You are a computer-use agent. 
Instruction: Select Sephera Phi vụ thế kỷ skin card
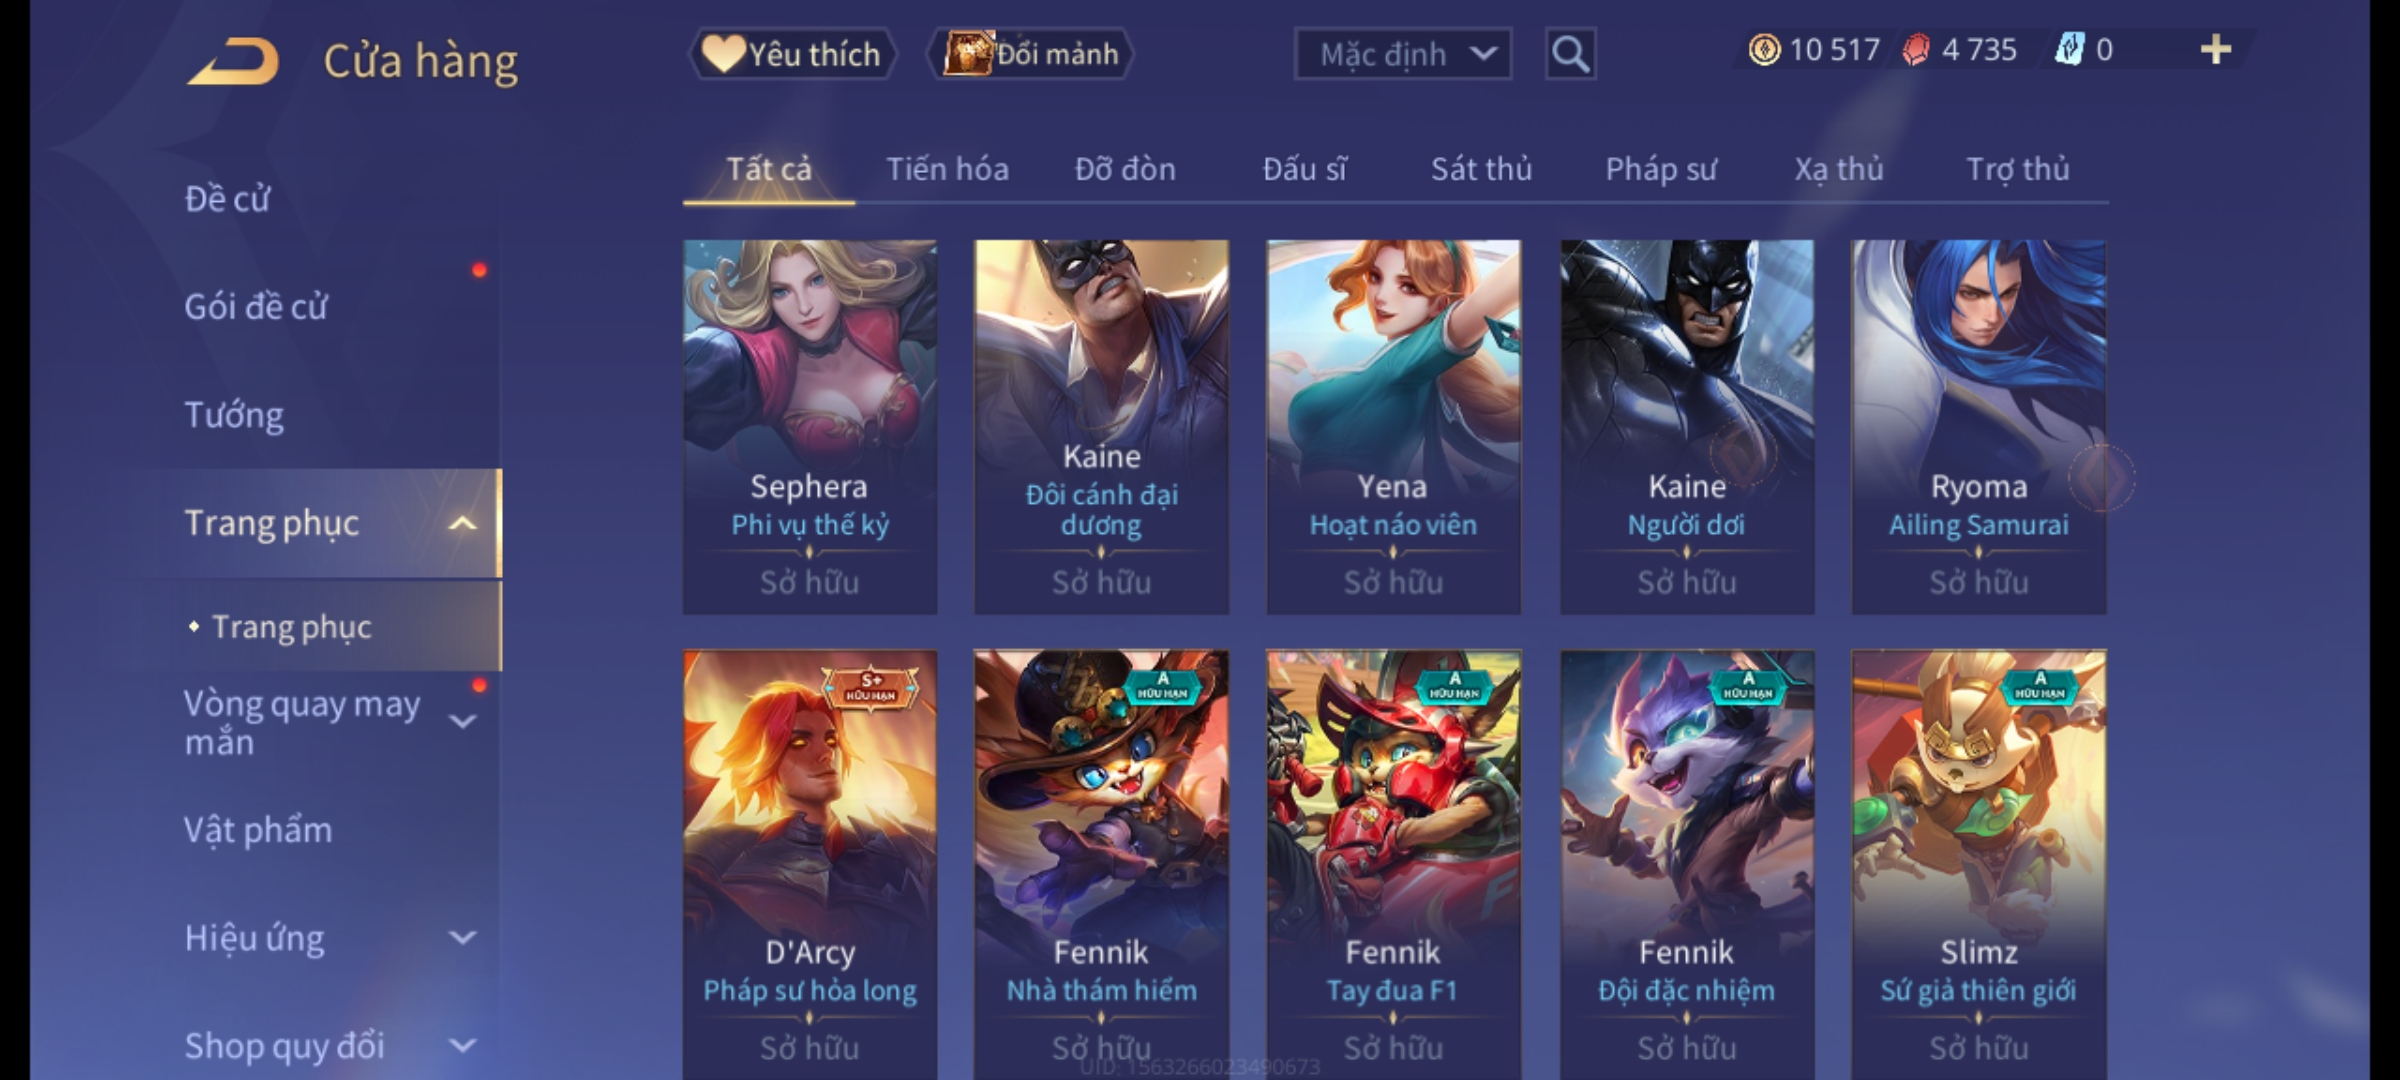point(810,427)
